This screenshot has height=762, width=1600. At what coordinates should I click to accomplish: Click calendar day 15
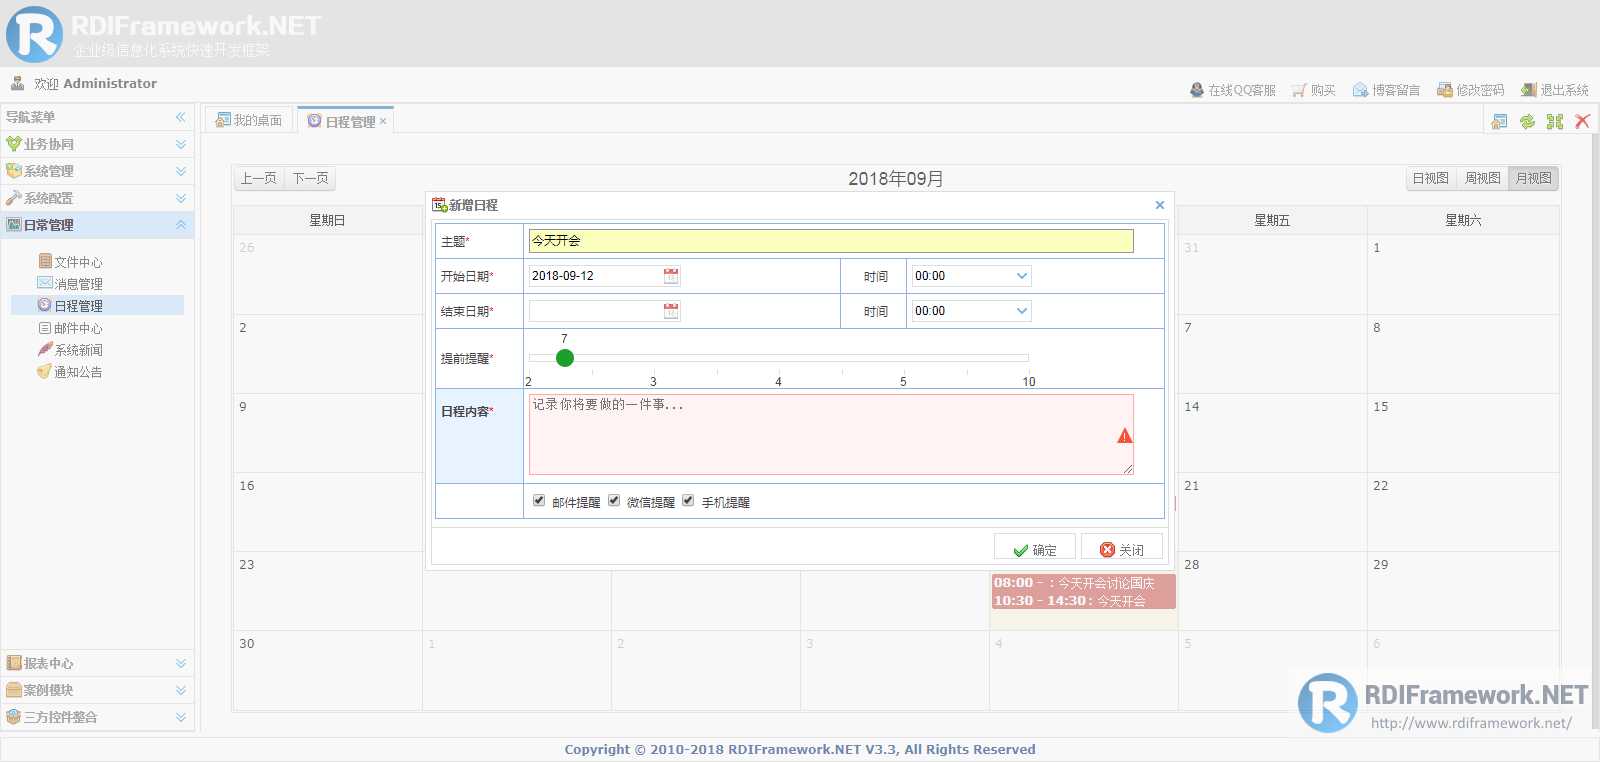pos(1463,433)
